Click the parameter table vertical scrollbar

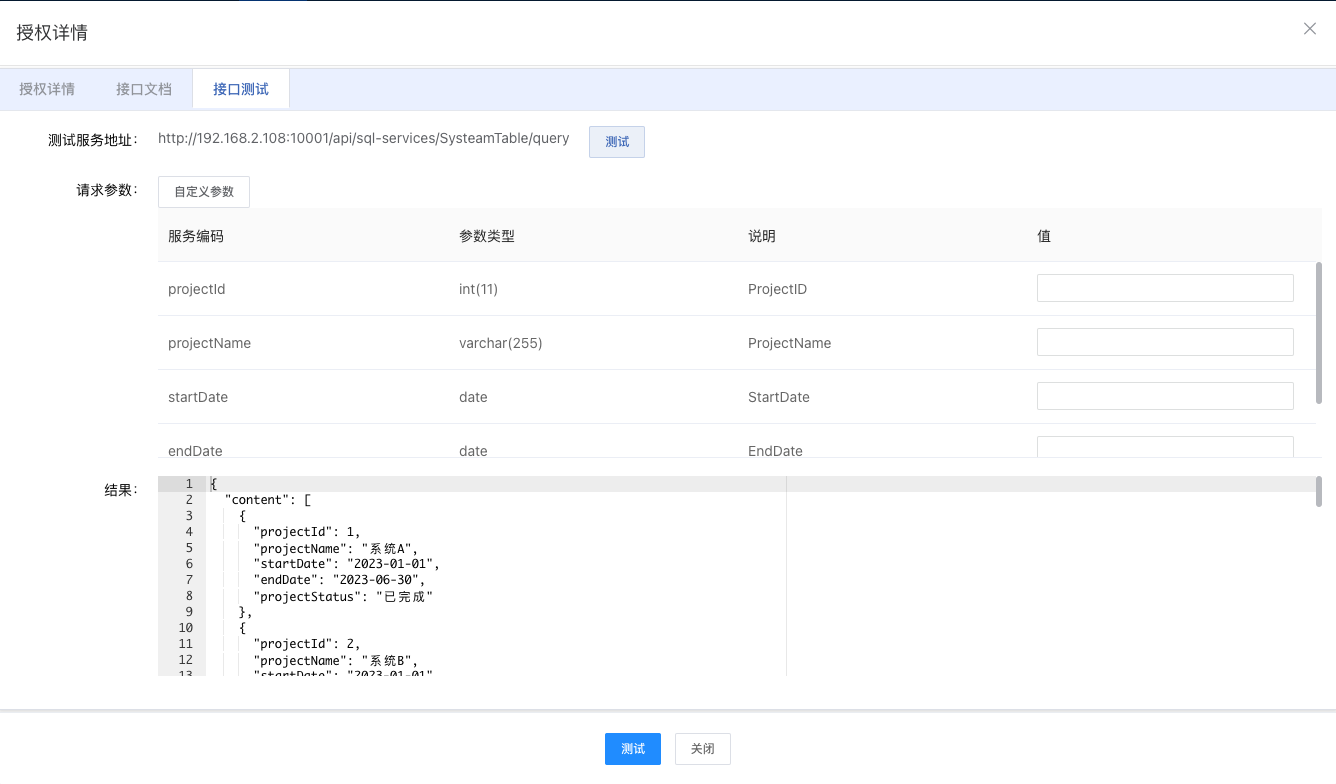point(1319,330)
